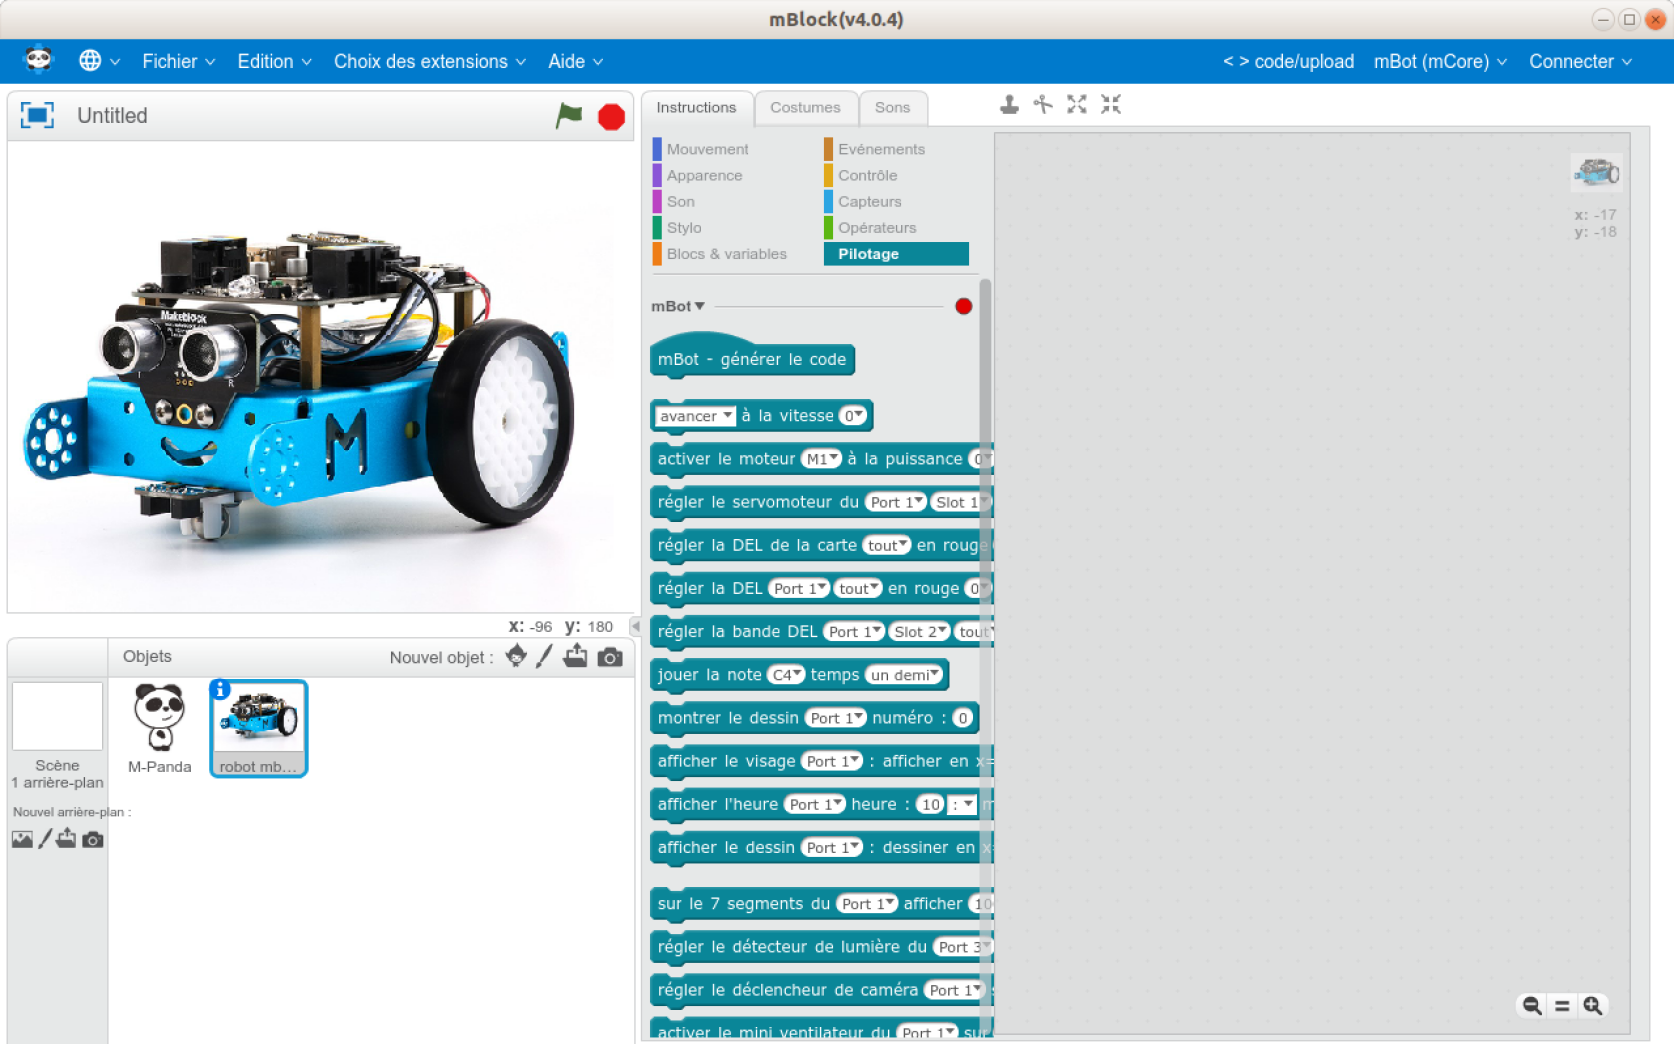Open the C4 note dropdown
This screenshot has height=1044, width=1674.
(x=786, y=675)
